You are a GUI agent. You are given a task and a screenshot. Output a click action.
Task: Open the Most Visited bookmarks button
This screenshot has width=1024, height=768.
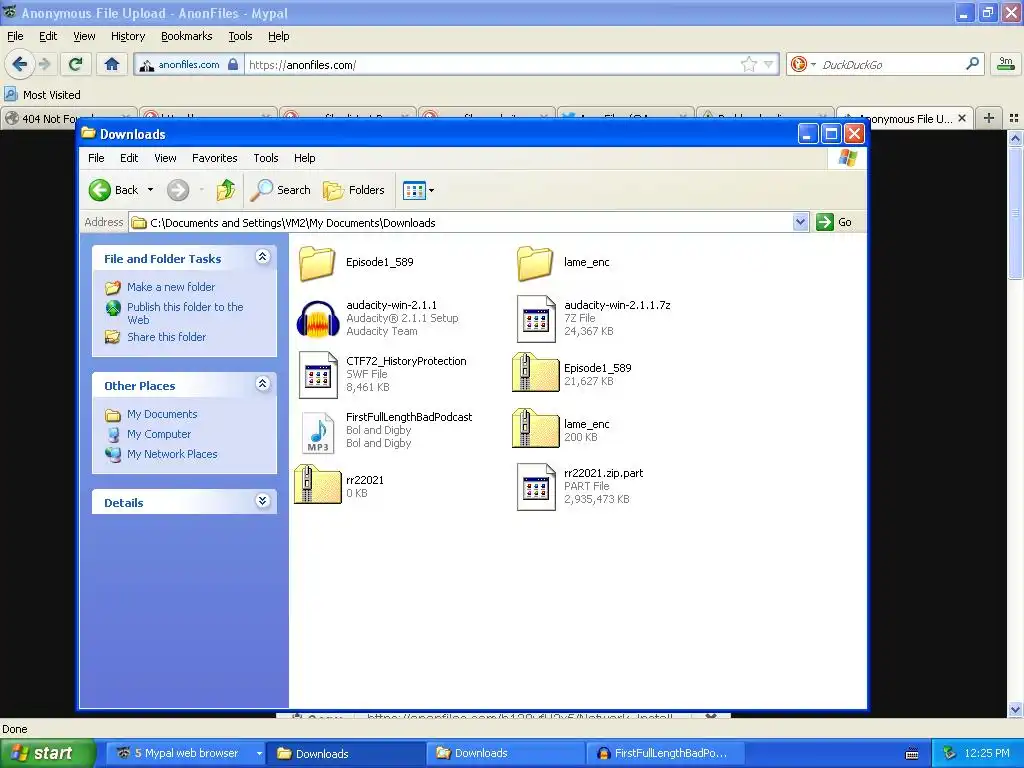[x=43, y=95]
